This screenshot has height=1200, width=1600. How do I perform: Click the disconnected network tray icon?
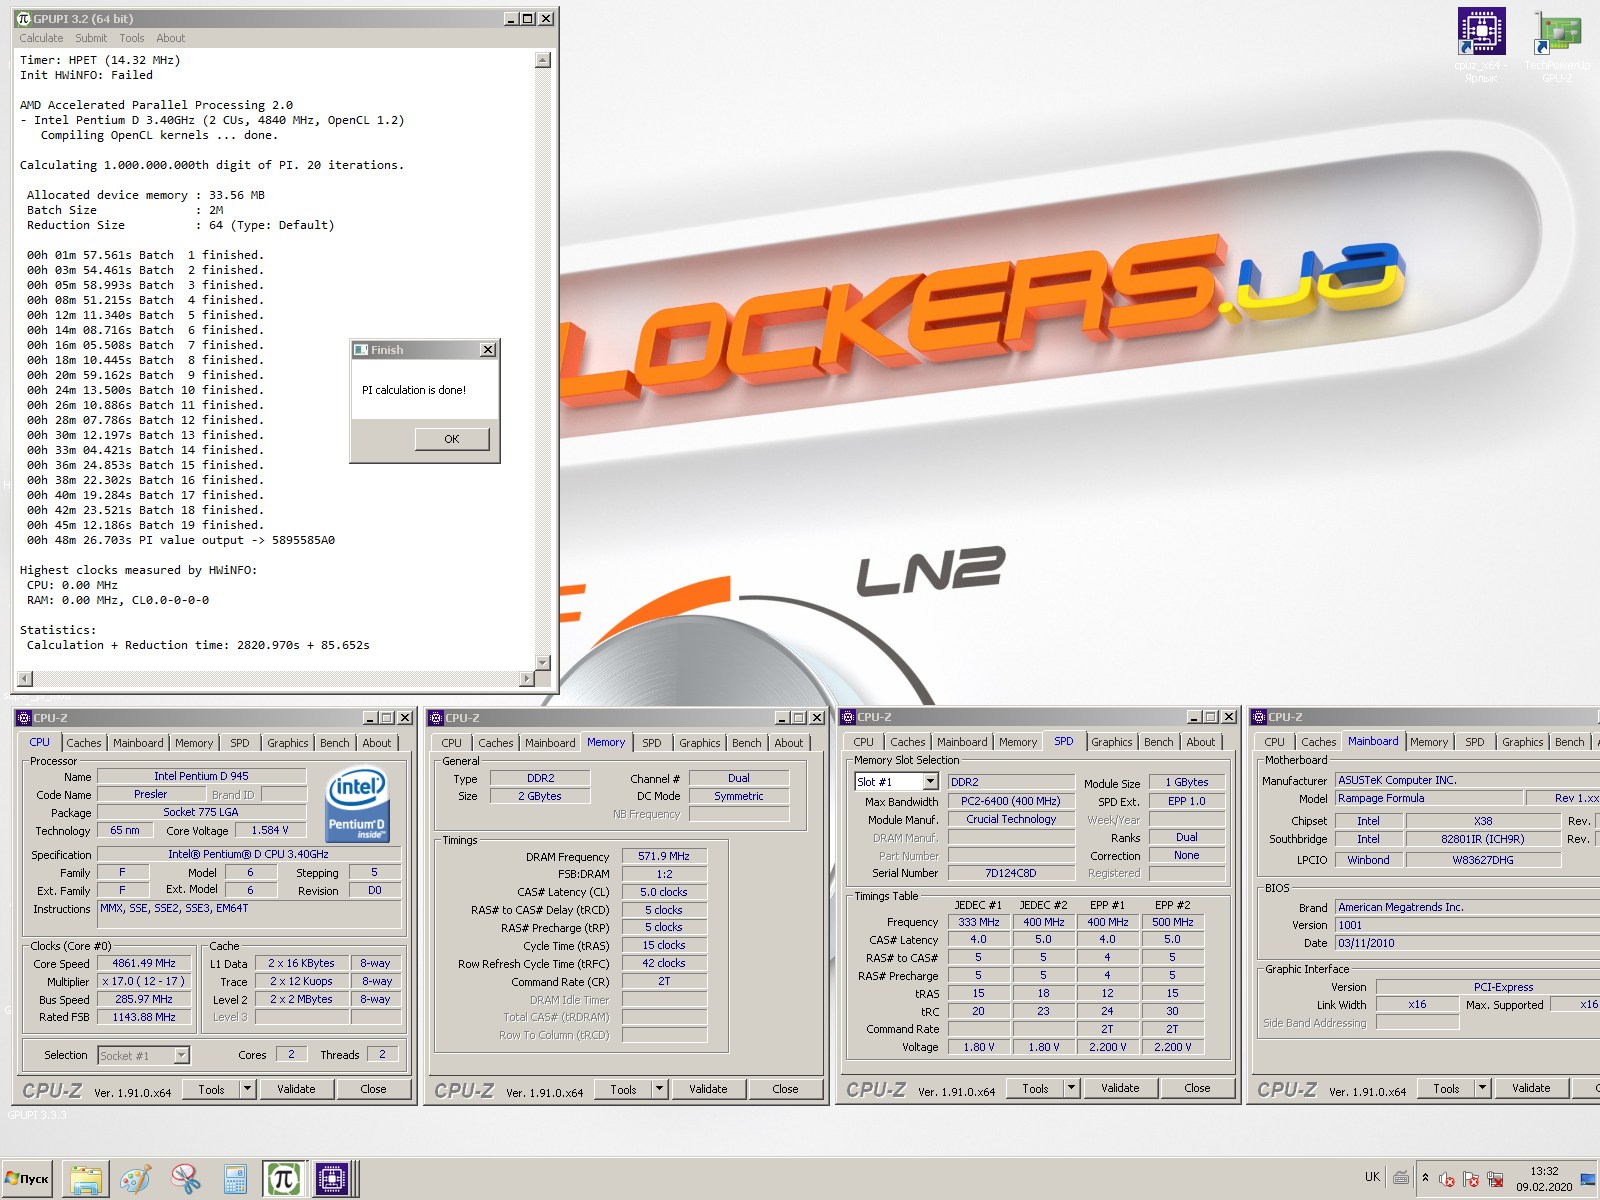1495,1179
